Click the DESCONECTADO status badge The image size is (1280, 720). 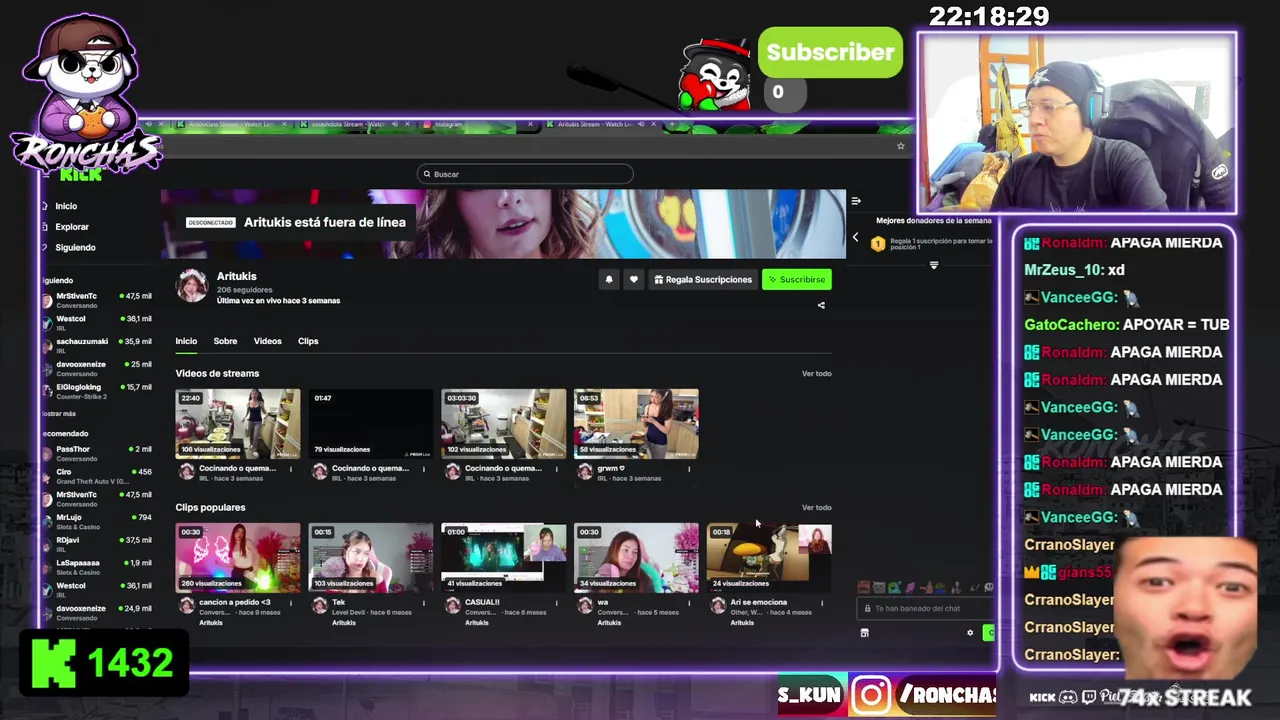click(x=211, y=223)
